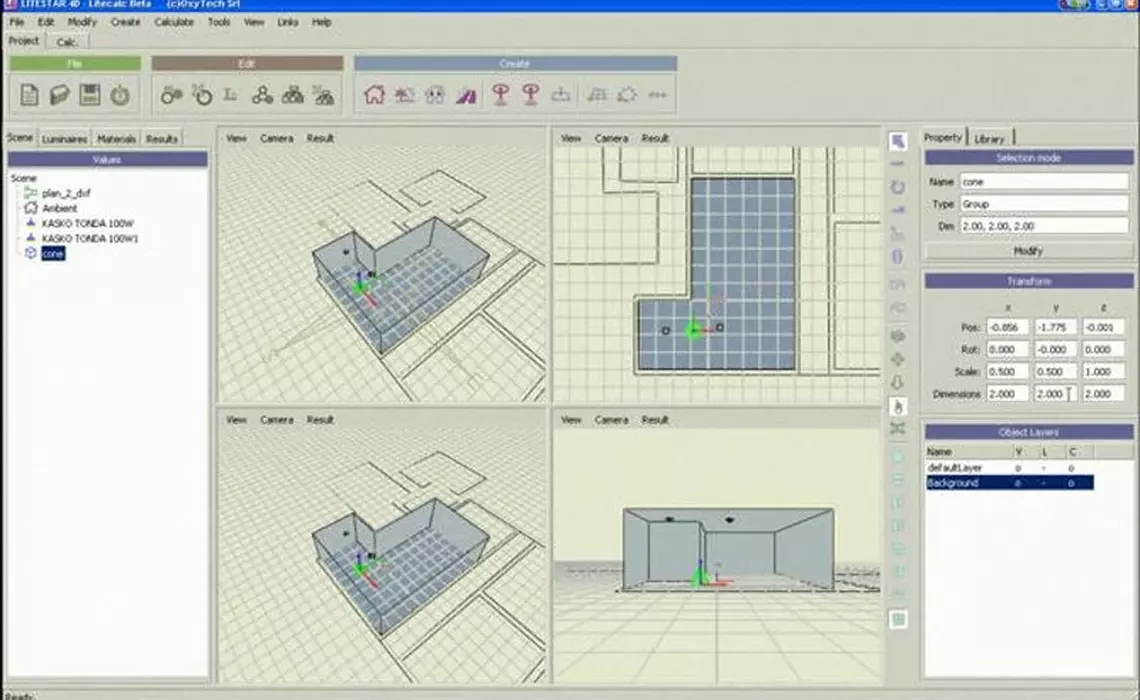Select KASKO TONDA 100W luminaire
The height and width of the screenshot is (700, 1140).
[88, 223]
